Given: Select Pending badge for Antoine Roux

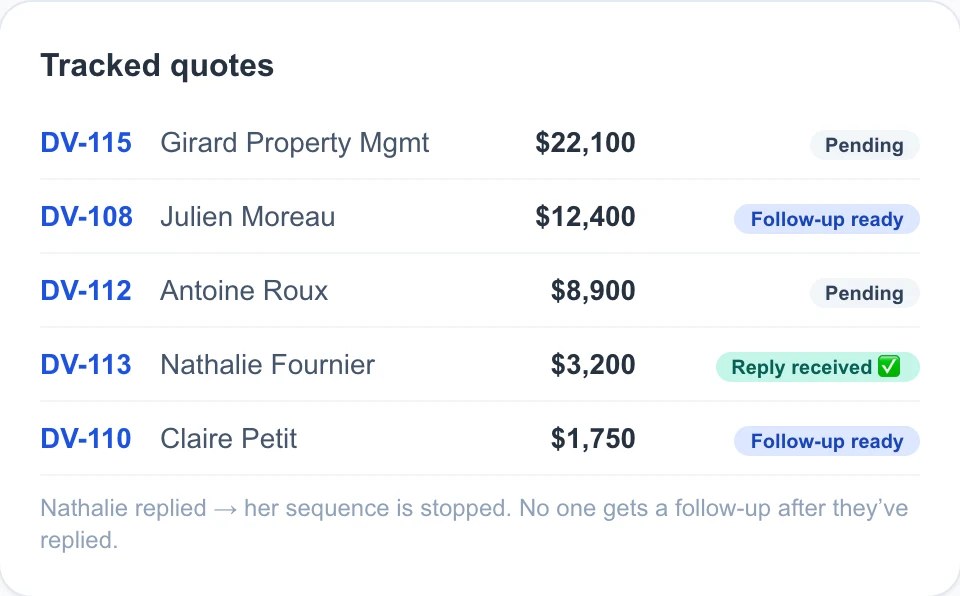Looking at the screenshot, I should click(x=864, y=293).
